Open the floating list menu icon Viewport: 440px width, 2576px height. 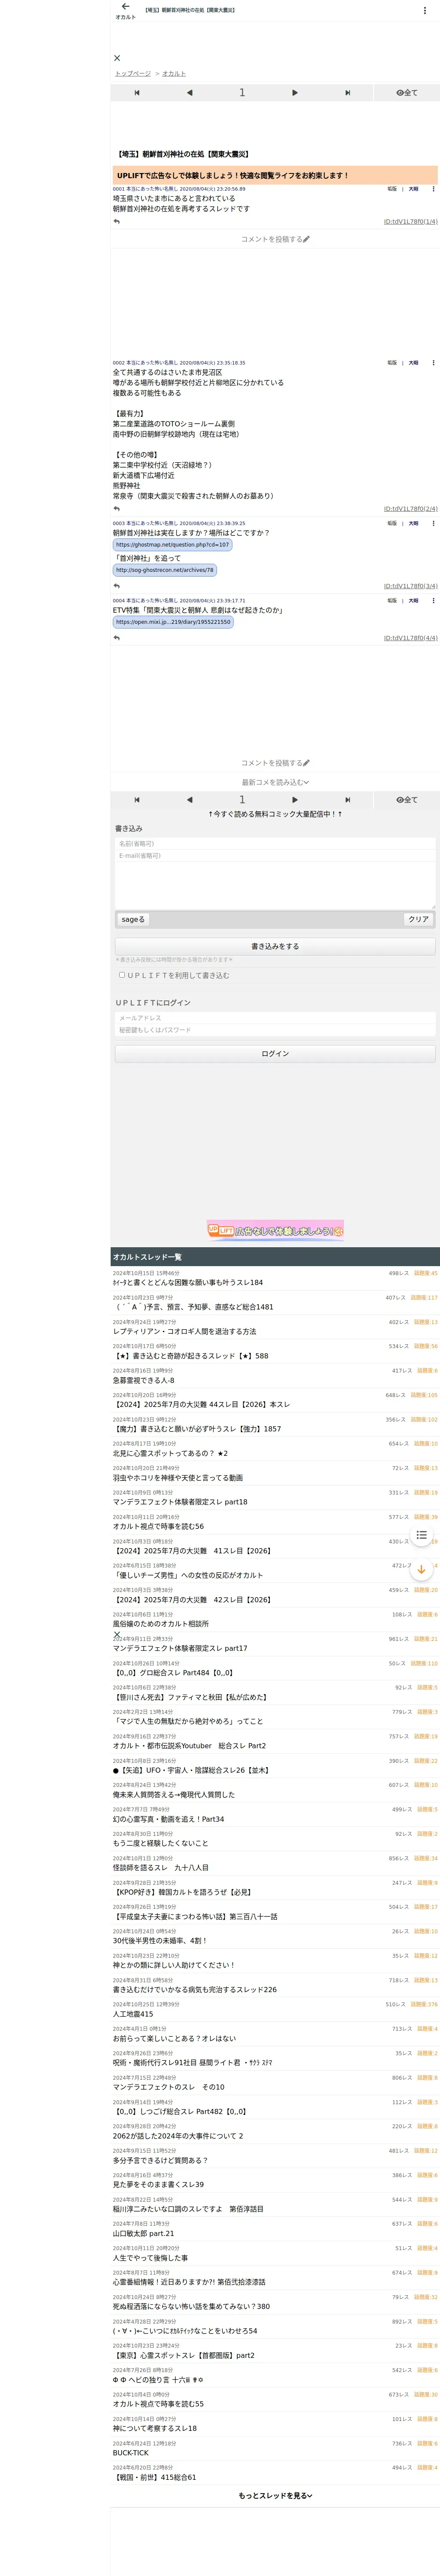coord(422,1535)
